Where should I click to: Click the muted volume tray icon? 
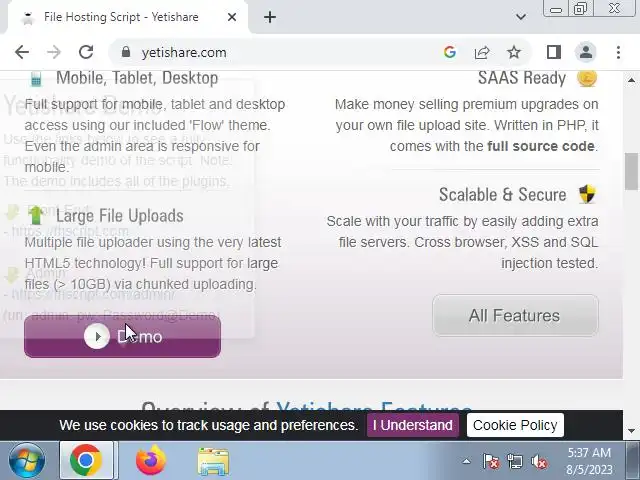(539, 462)
